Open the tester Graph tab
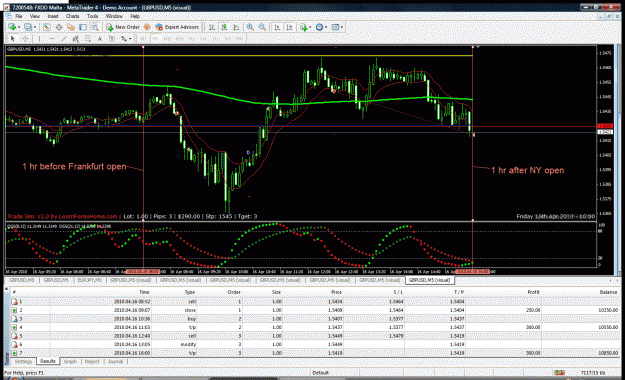Viewport: 625px width, 380px height. [70, 362]
